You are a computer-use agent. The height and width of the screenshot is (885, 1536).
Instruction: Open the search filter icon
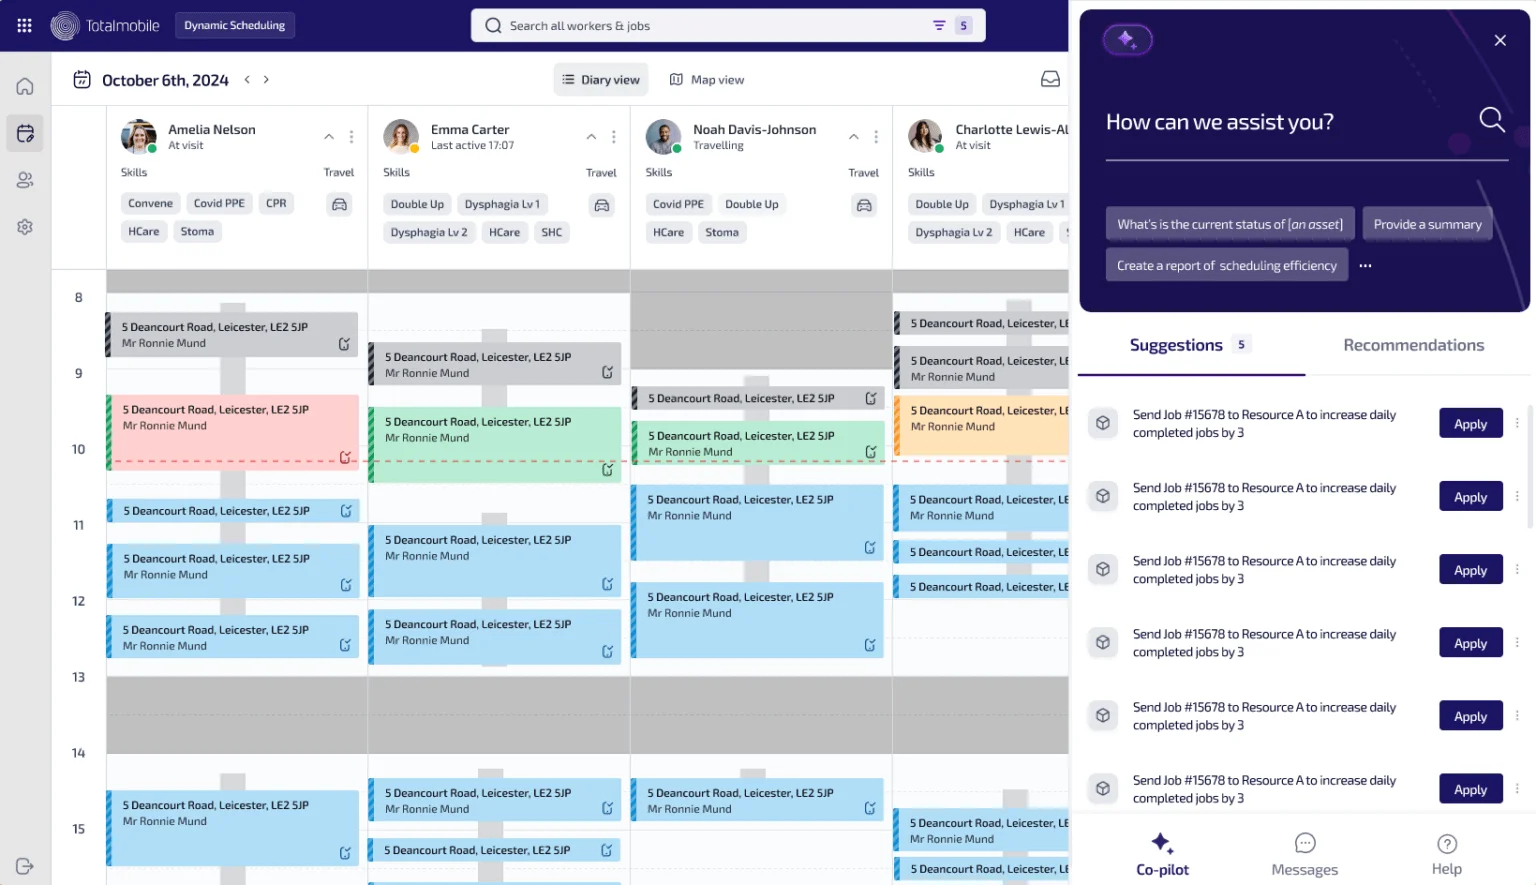point(939,26)
